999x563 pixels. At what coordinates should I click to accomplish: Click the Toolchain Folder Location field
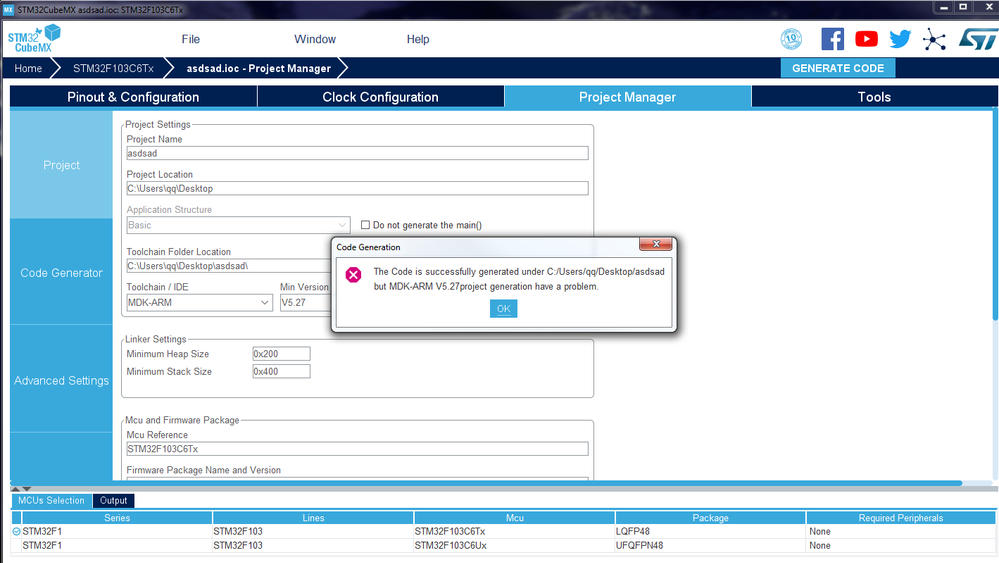point(229,266)
